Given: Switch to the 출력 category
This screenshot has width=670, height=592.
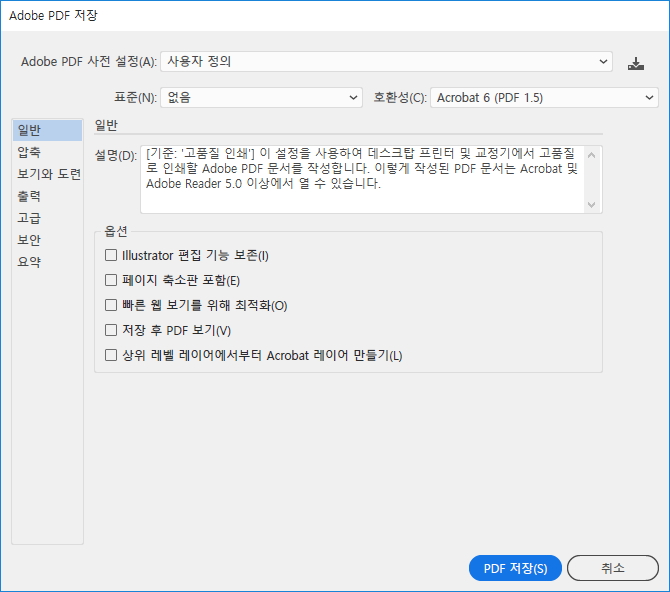Looking at the screenshot, I should [x=47, y=196].
